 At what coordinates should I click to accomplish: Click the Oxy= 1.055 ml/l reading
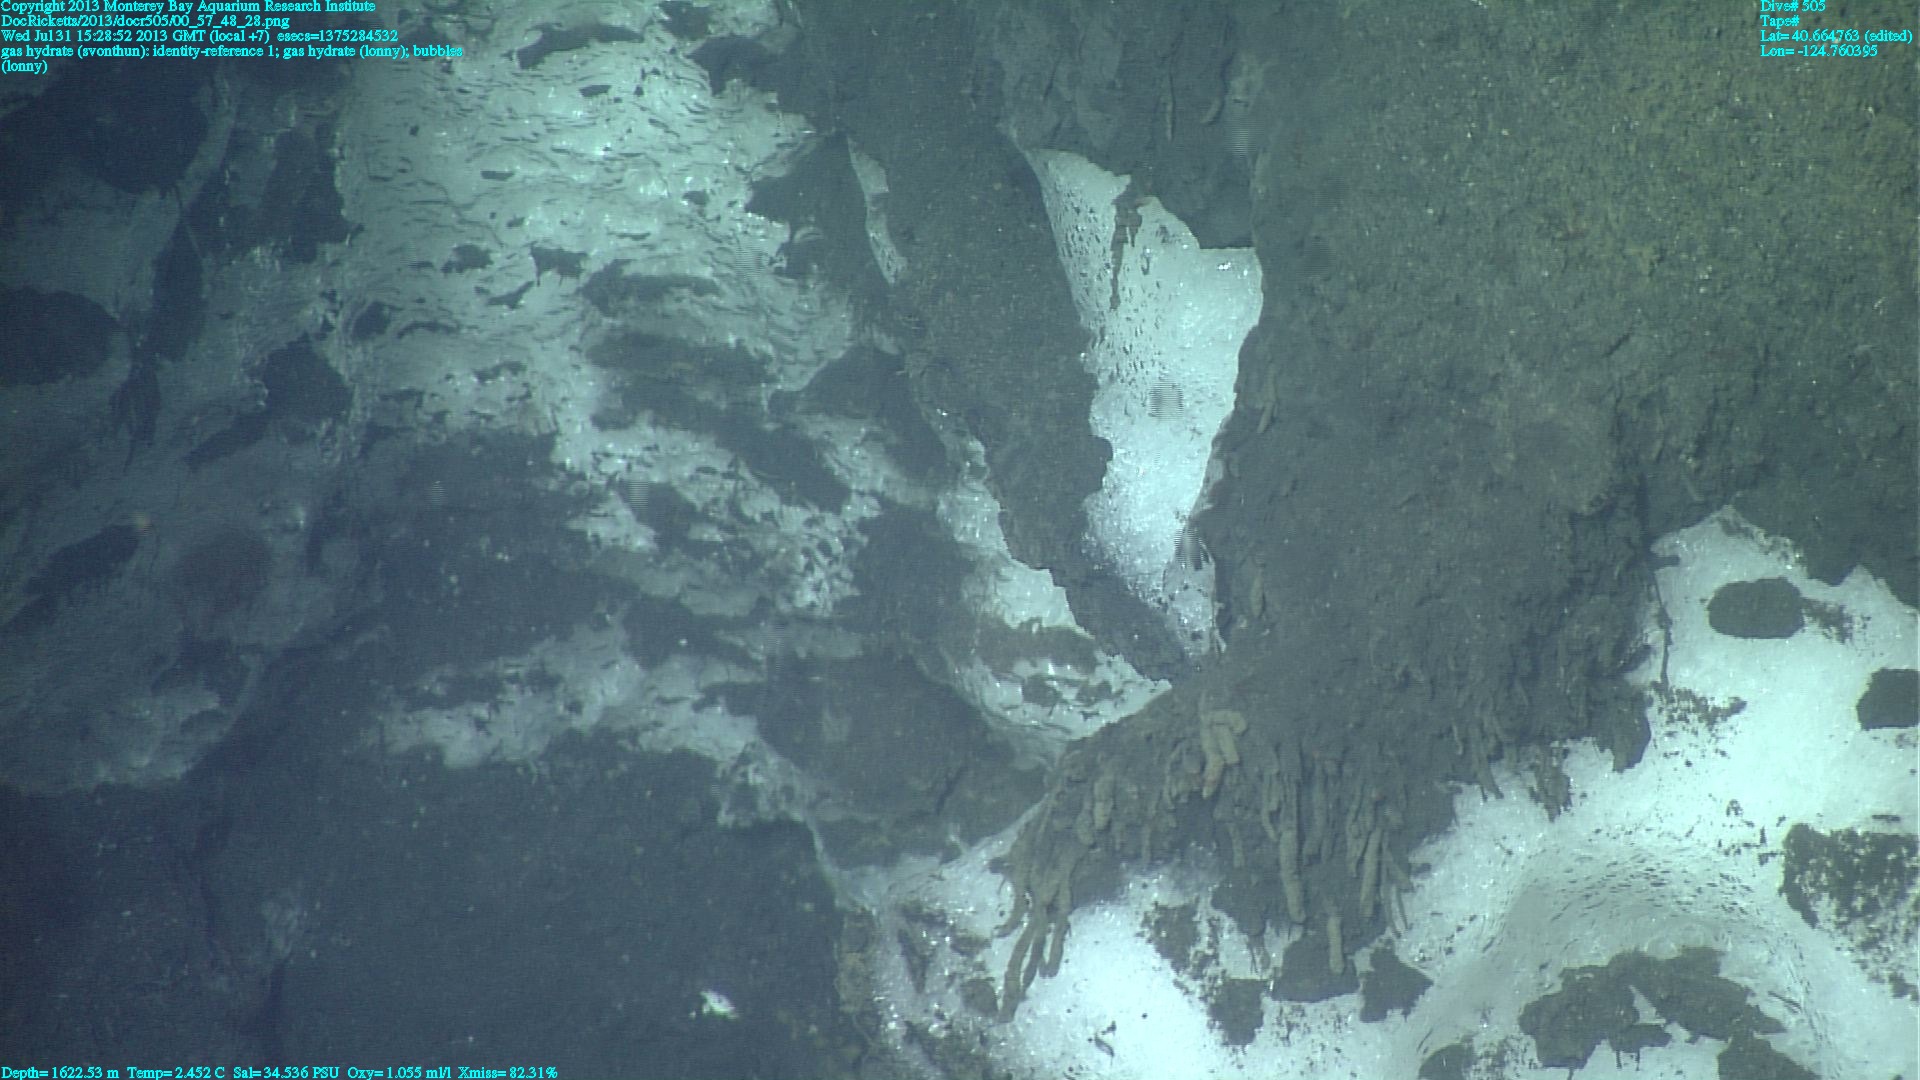(x=399, y=1072)
